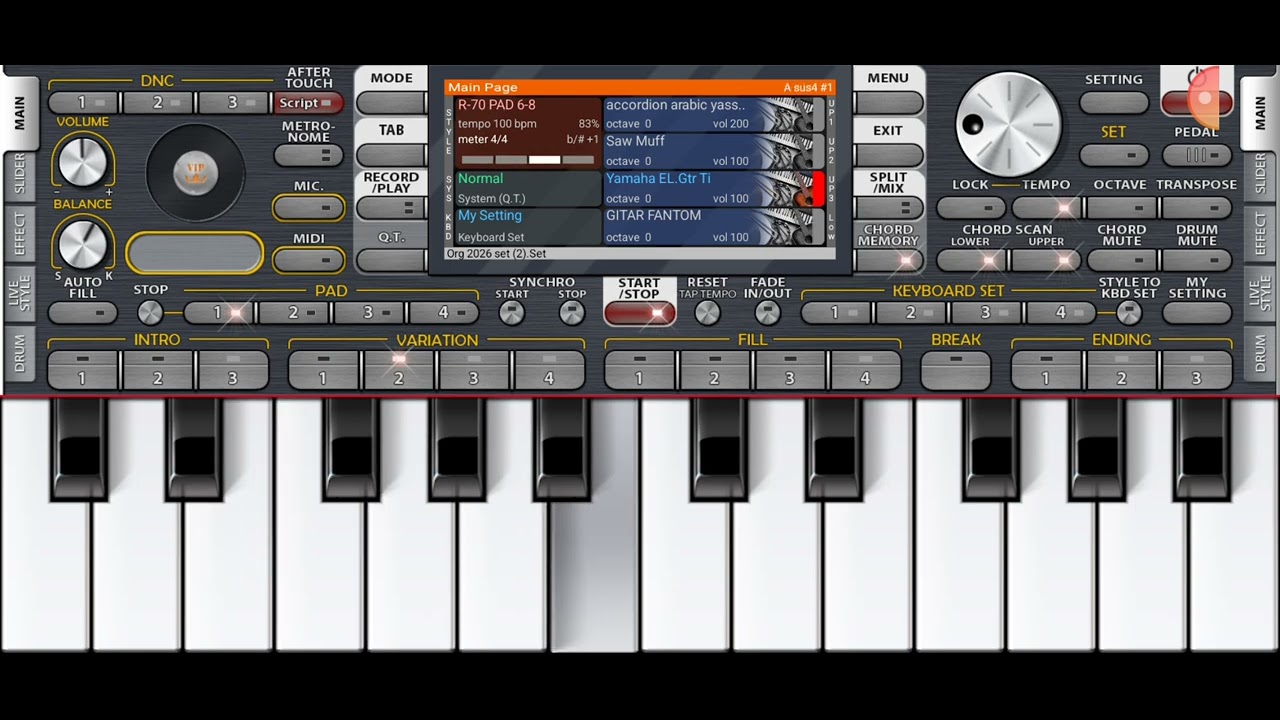Toggle the Drum Mute button

coord(1197,260)
